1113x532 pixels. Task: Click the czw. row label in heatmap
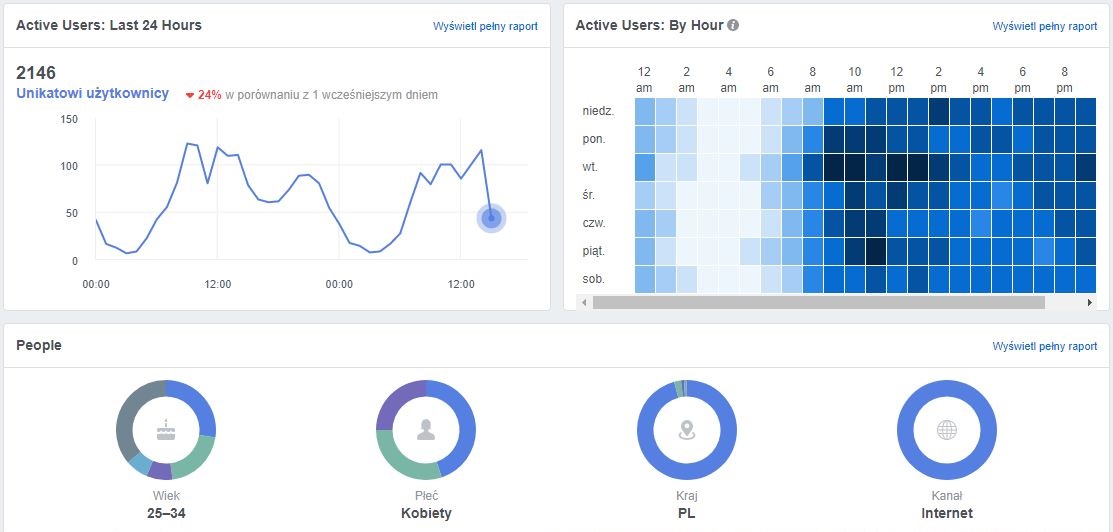click(594, 223)
